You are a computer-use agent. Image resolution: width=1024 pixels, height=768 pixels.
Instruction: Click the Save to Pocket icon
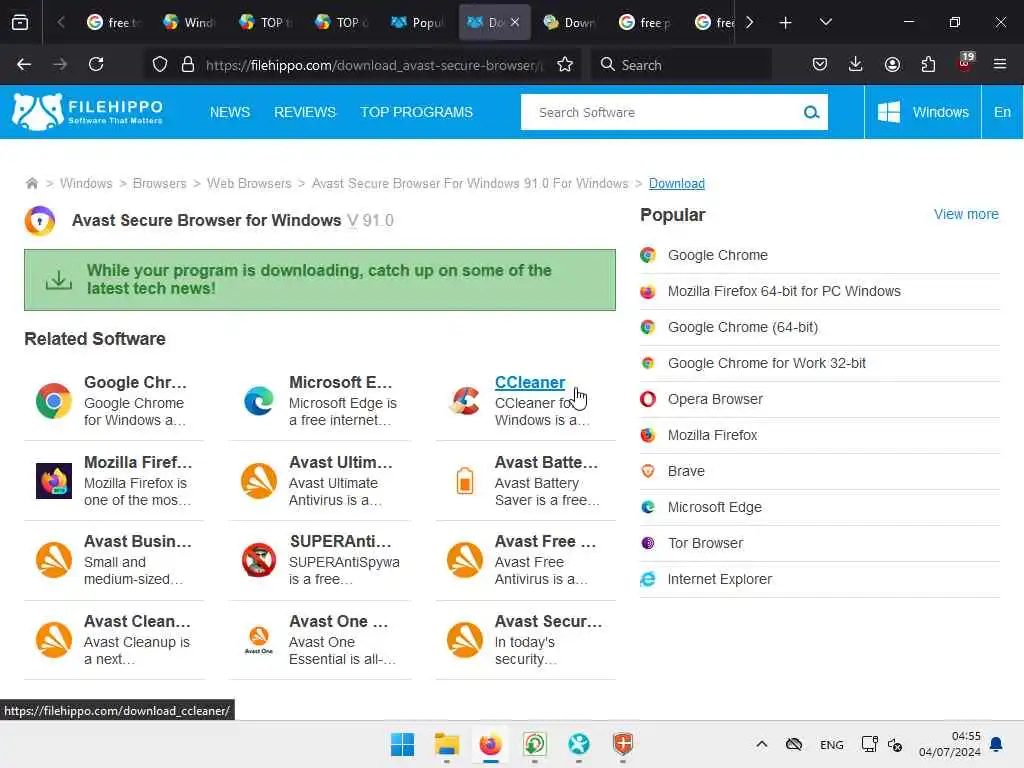click(x=820, y=64)
